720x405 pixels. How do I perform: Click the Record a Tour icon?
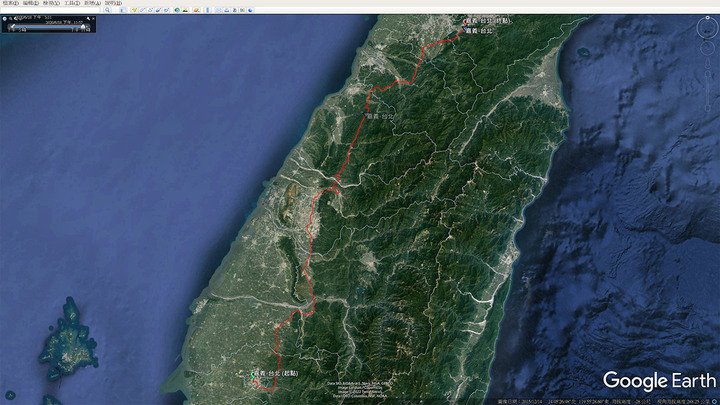tap(166, 10)
